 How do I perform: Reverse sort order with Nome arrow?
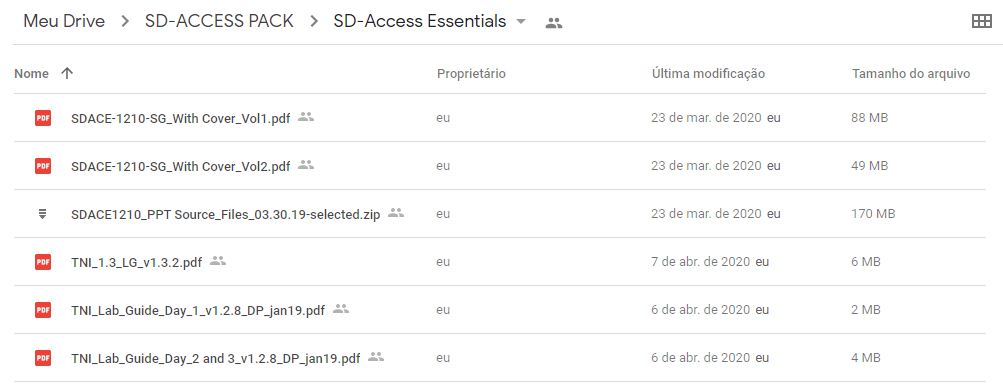[67, 74]
